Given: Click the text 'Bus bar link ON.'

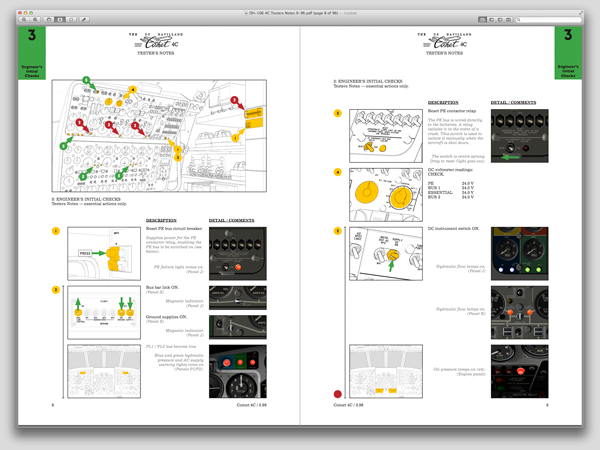Looking at the screenshot, I should (162, 287).
